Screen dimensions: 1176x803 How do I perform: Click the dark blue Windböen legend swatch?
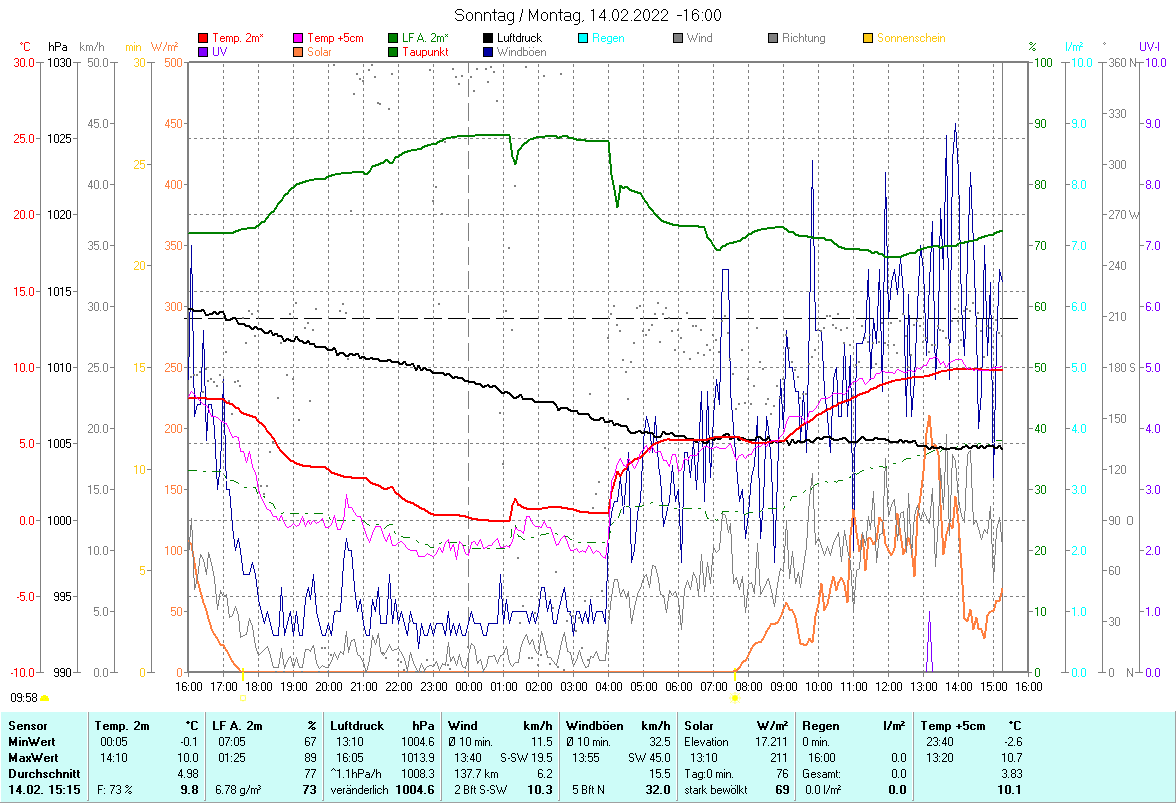point(489,51)
